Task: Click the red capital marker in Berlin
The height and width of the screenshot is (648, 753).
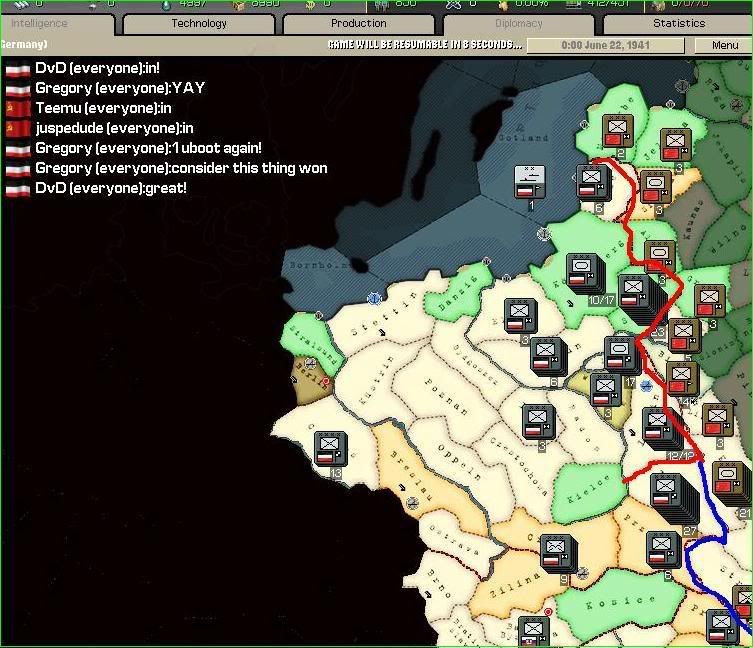Action: tap(326, 381)
